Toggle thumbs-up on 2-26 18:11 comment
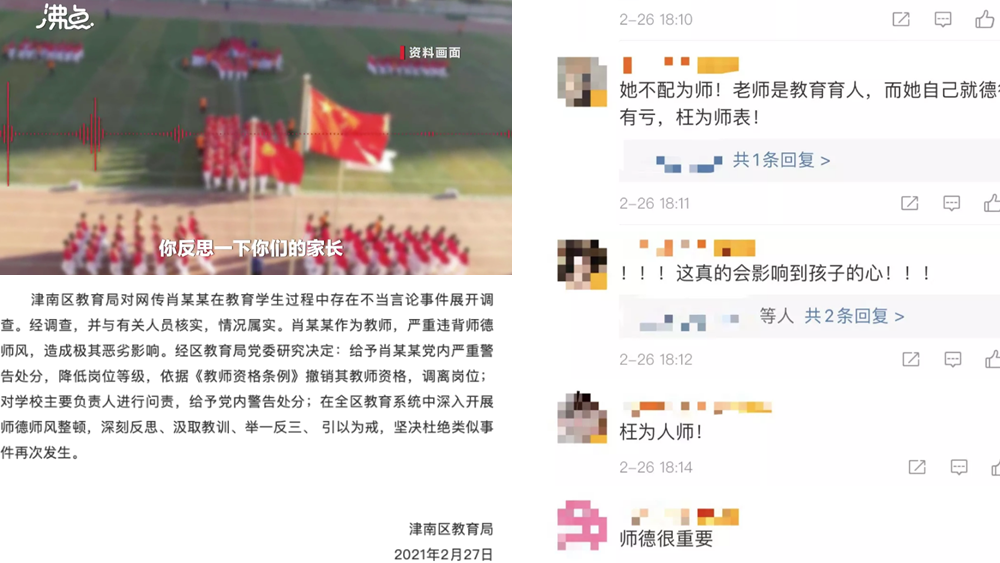This screenshot has width=1000, height=563. [992, 203]
